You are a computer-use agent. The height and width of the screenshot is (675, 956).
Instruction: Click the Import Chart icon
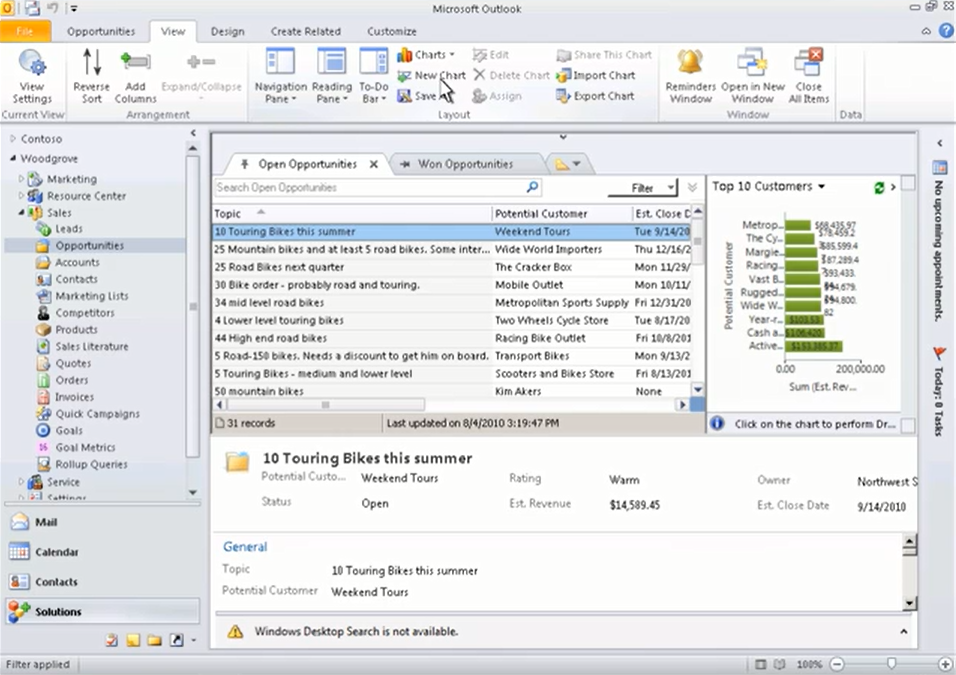point(562,76)
